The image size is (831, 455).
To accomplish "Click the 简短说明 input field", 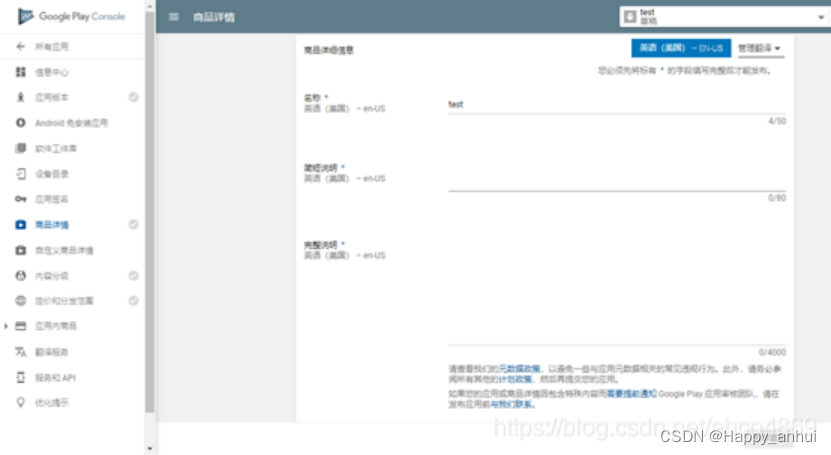I will 617,180.
